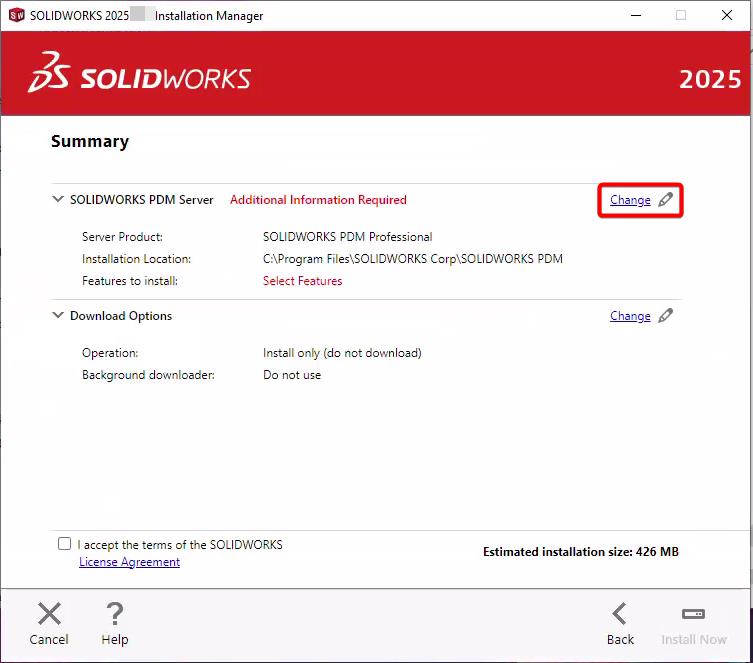This screenshot has width=753, height=663.
Task: Collapse the SOLIDWORKS PDM Server section
Action: coord(58,199)
